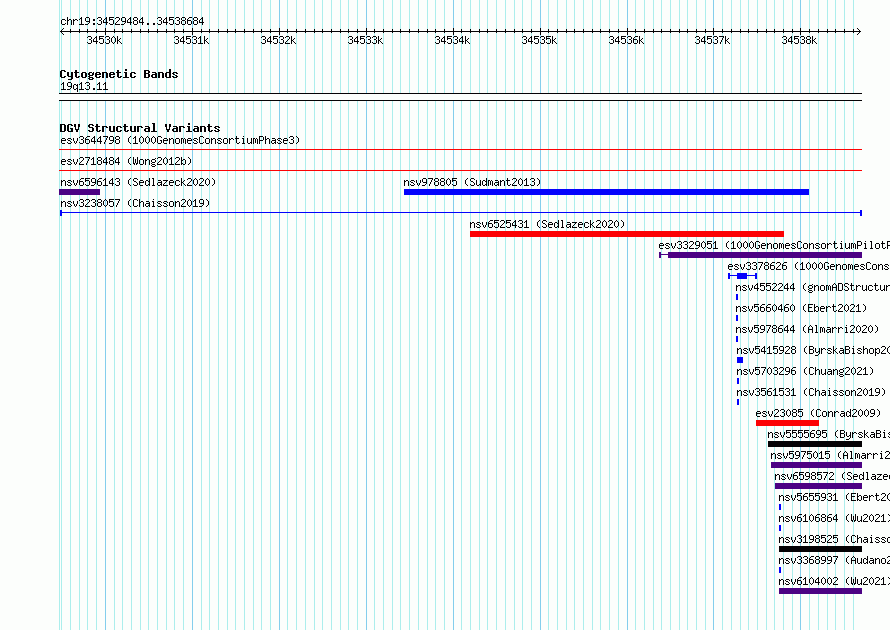Click the 34532k ruler position
The height and width of the screenshot is (630, 890).
click(x=278, y=40)
